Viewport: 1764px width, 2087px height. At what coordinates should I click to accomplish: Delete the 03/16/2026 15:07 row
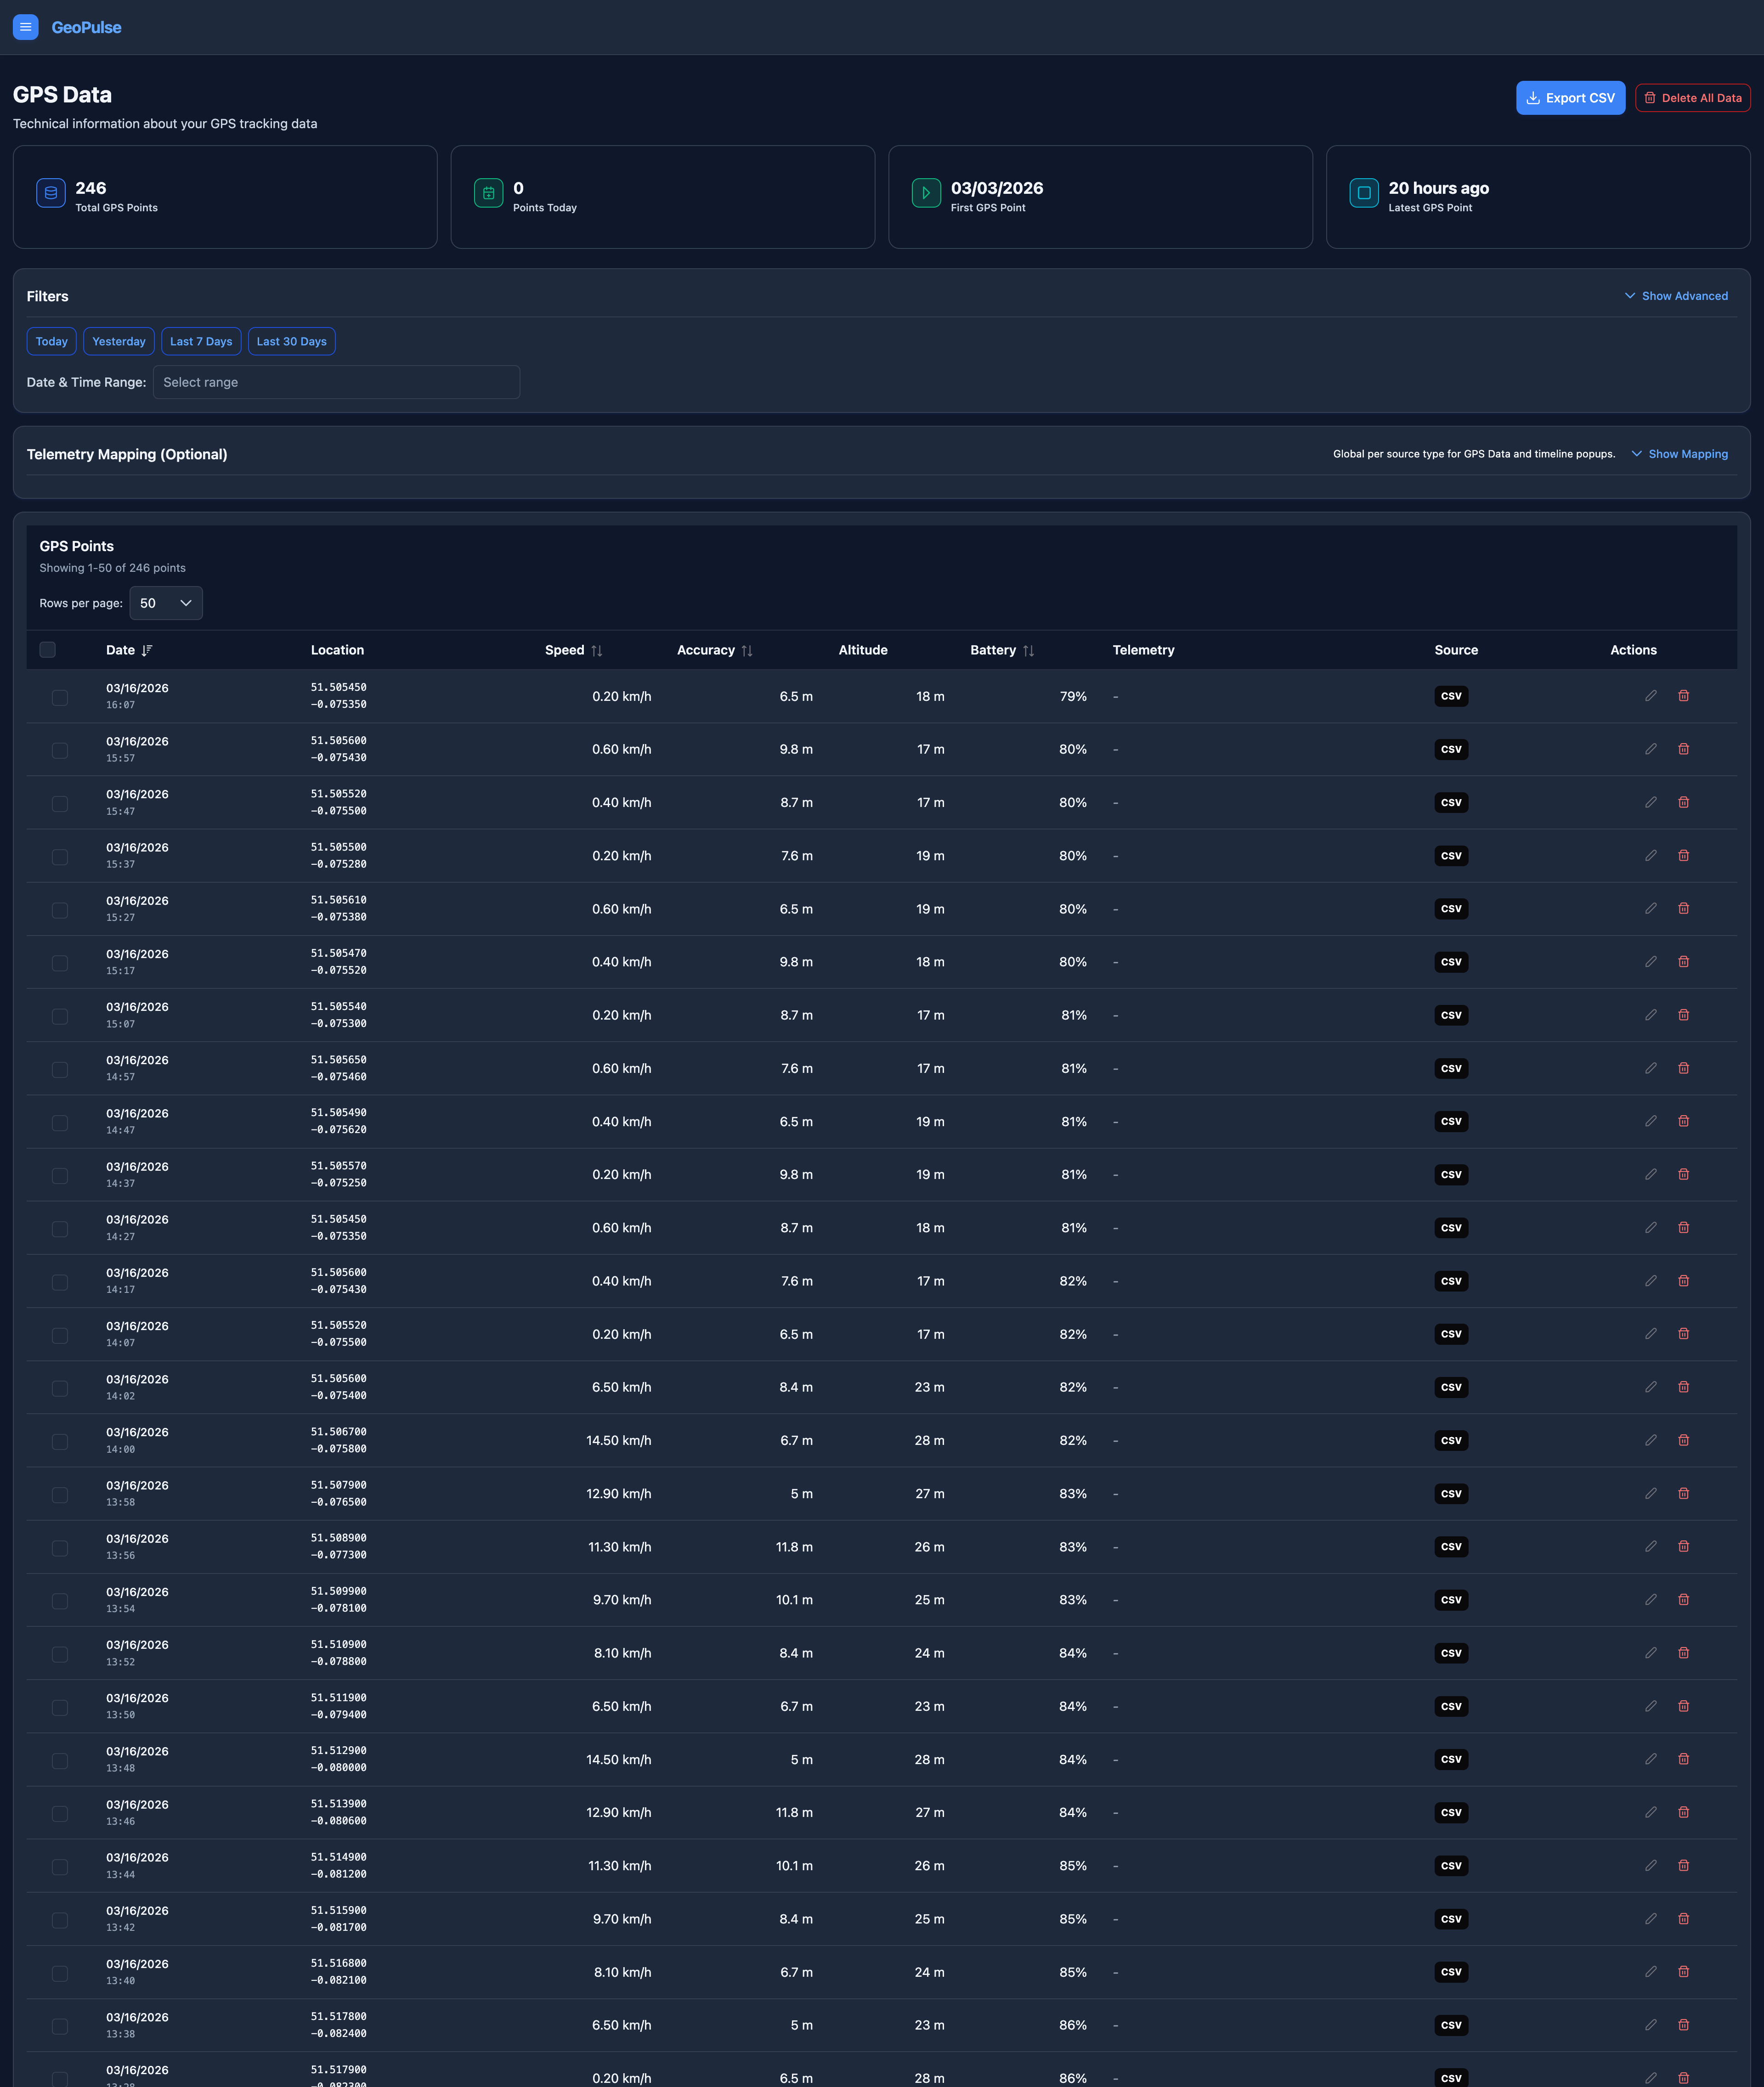click(1684, 1015)
